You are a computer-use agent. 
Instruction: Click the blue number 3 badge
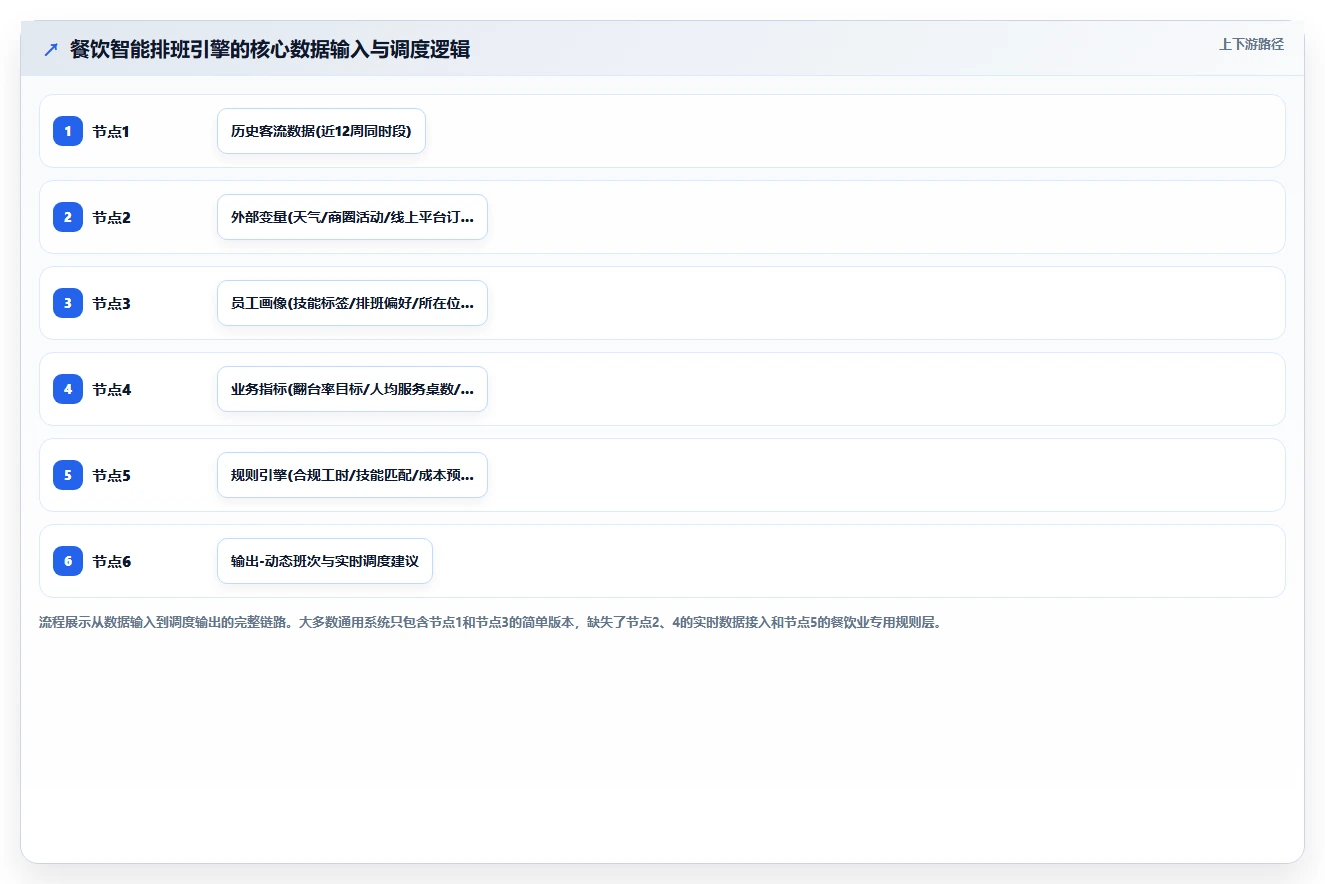coord(68,303)
